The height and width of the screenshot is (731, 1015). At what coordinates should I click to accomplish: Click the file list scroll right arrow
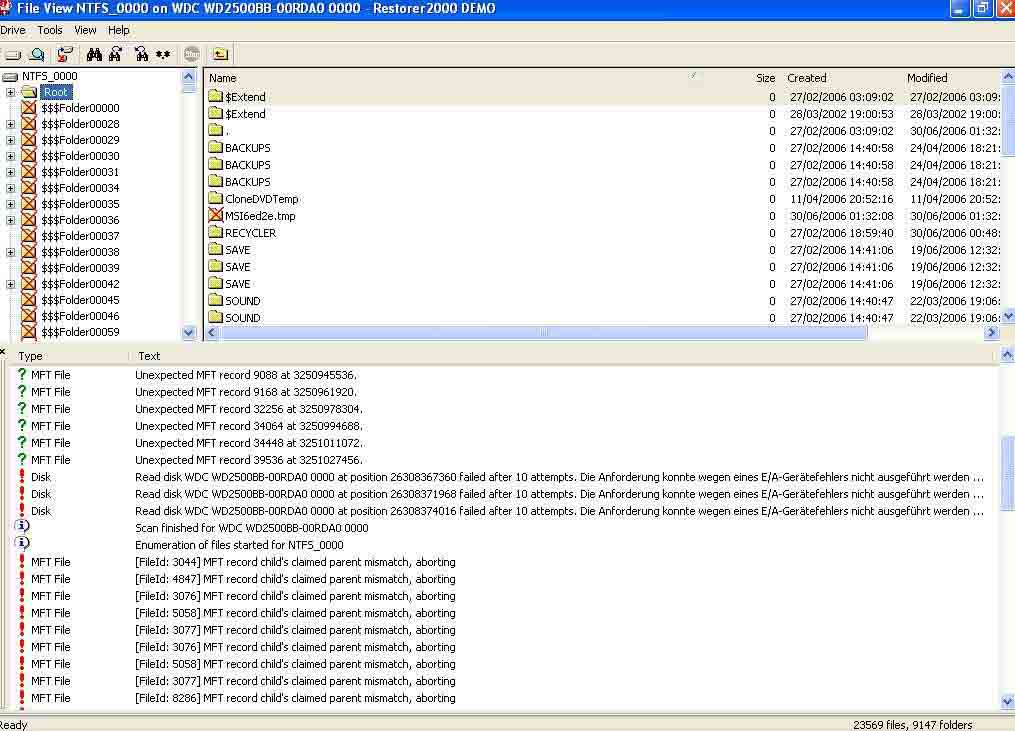(991, 333)
